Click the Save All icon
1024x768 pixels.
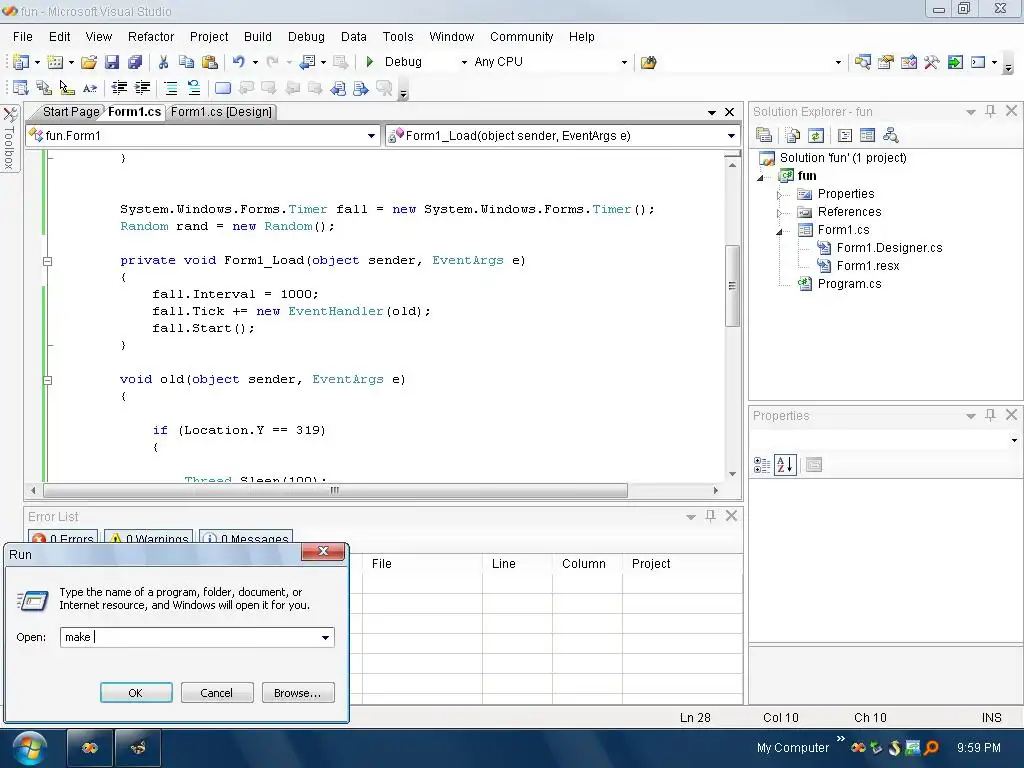(x=135, y=62)
